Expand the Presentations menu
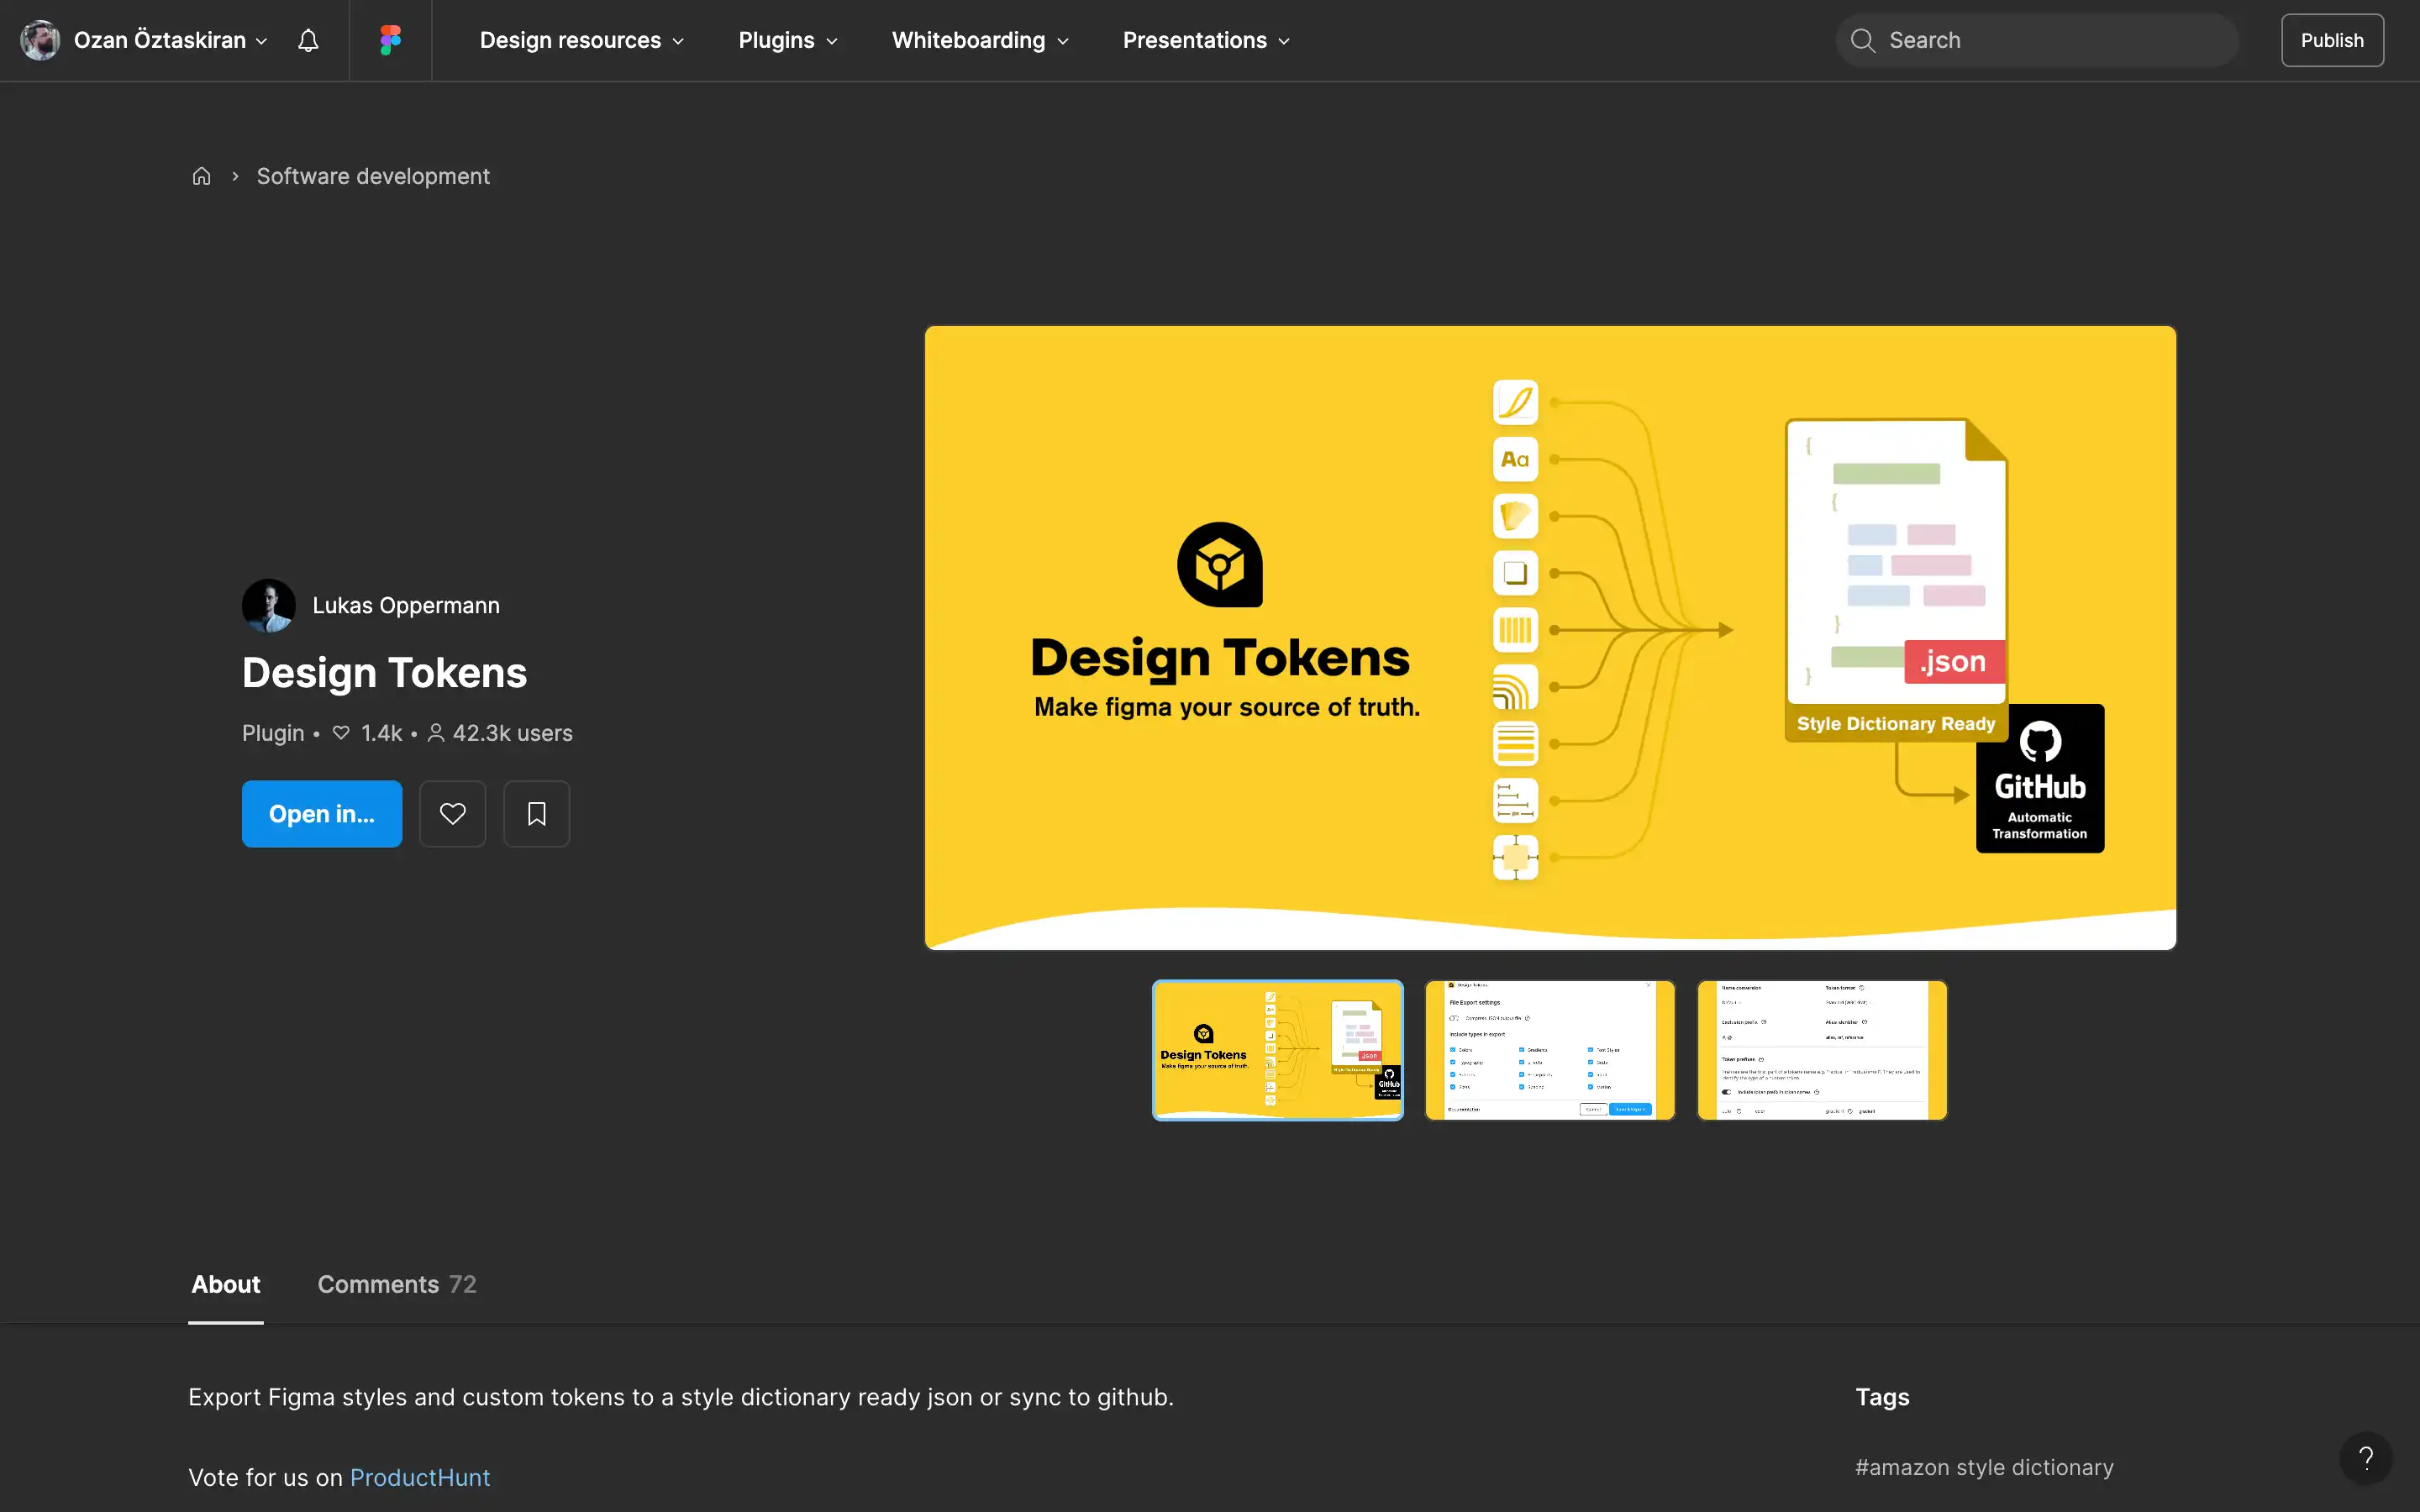2420x1512 pixels. [1206, 40]
